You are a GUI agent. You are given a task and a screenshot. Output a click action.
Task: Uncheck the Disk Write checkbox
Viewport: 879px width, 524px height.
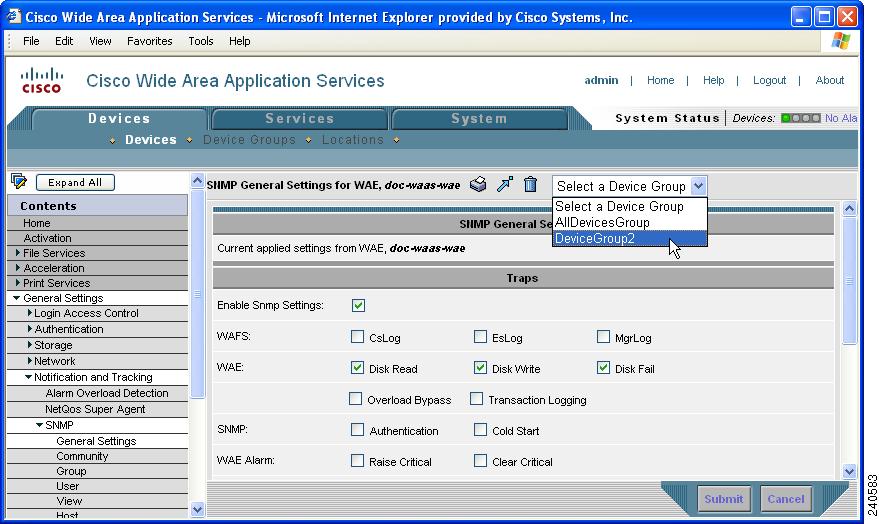[x=480, y=368]
